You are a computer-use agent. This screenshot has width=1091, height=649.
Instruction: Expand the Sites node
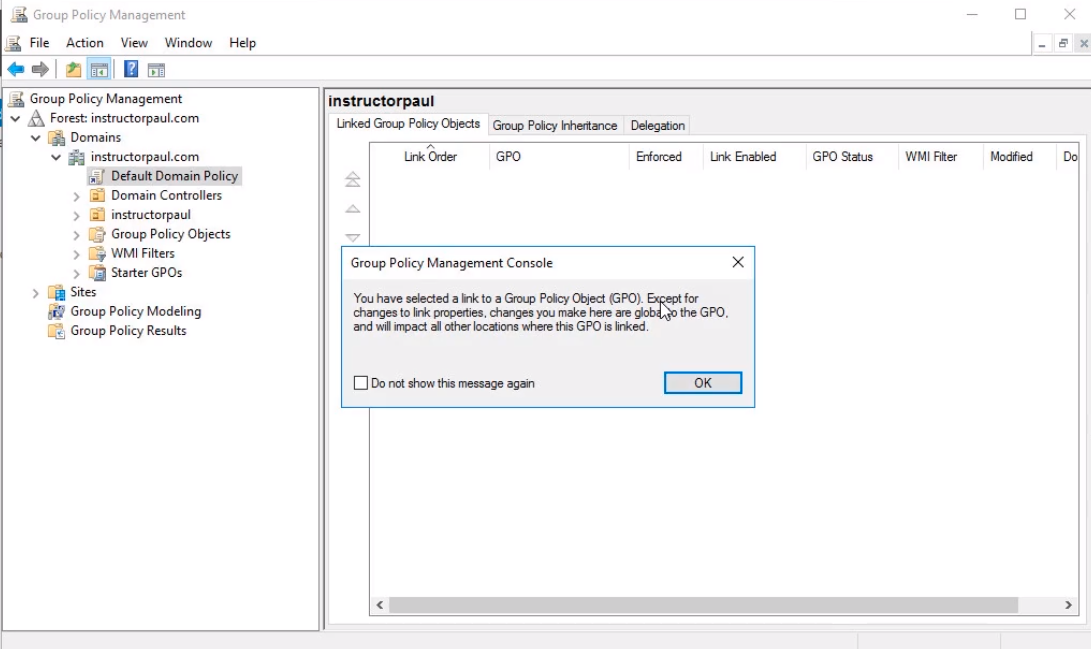tap(35, 294)
